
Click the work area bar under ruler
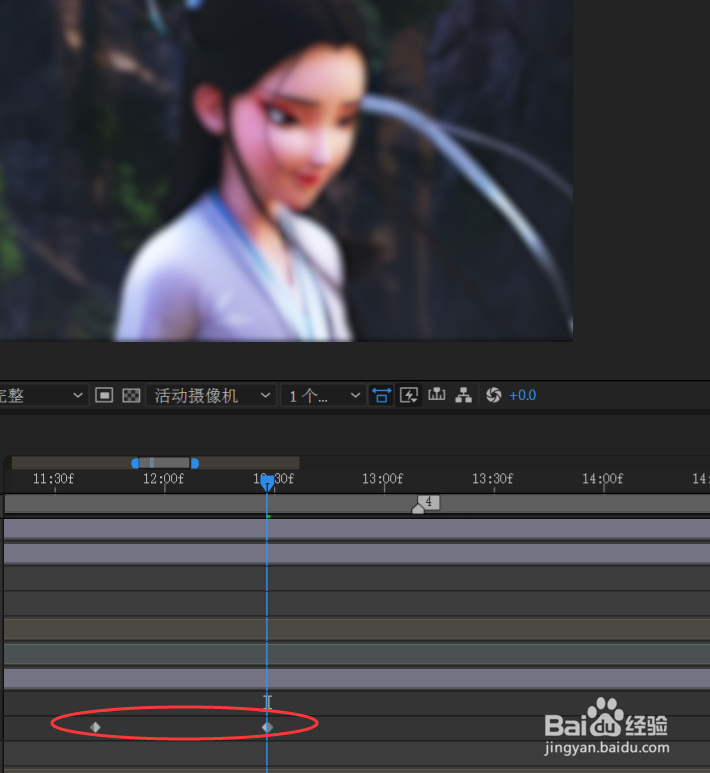coord(357,504)
